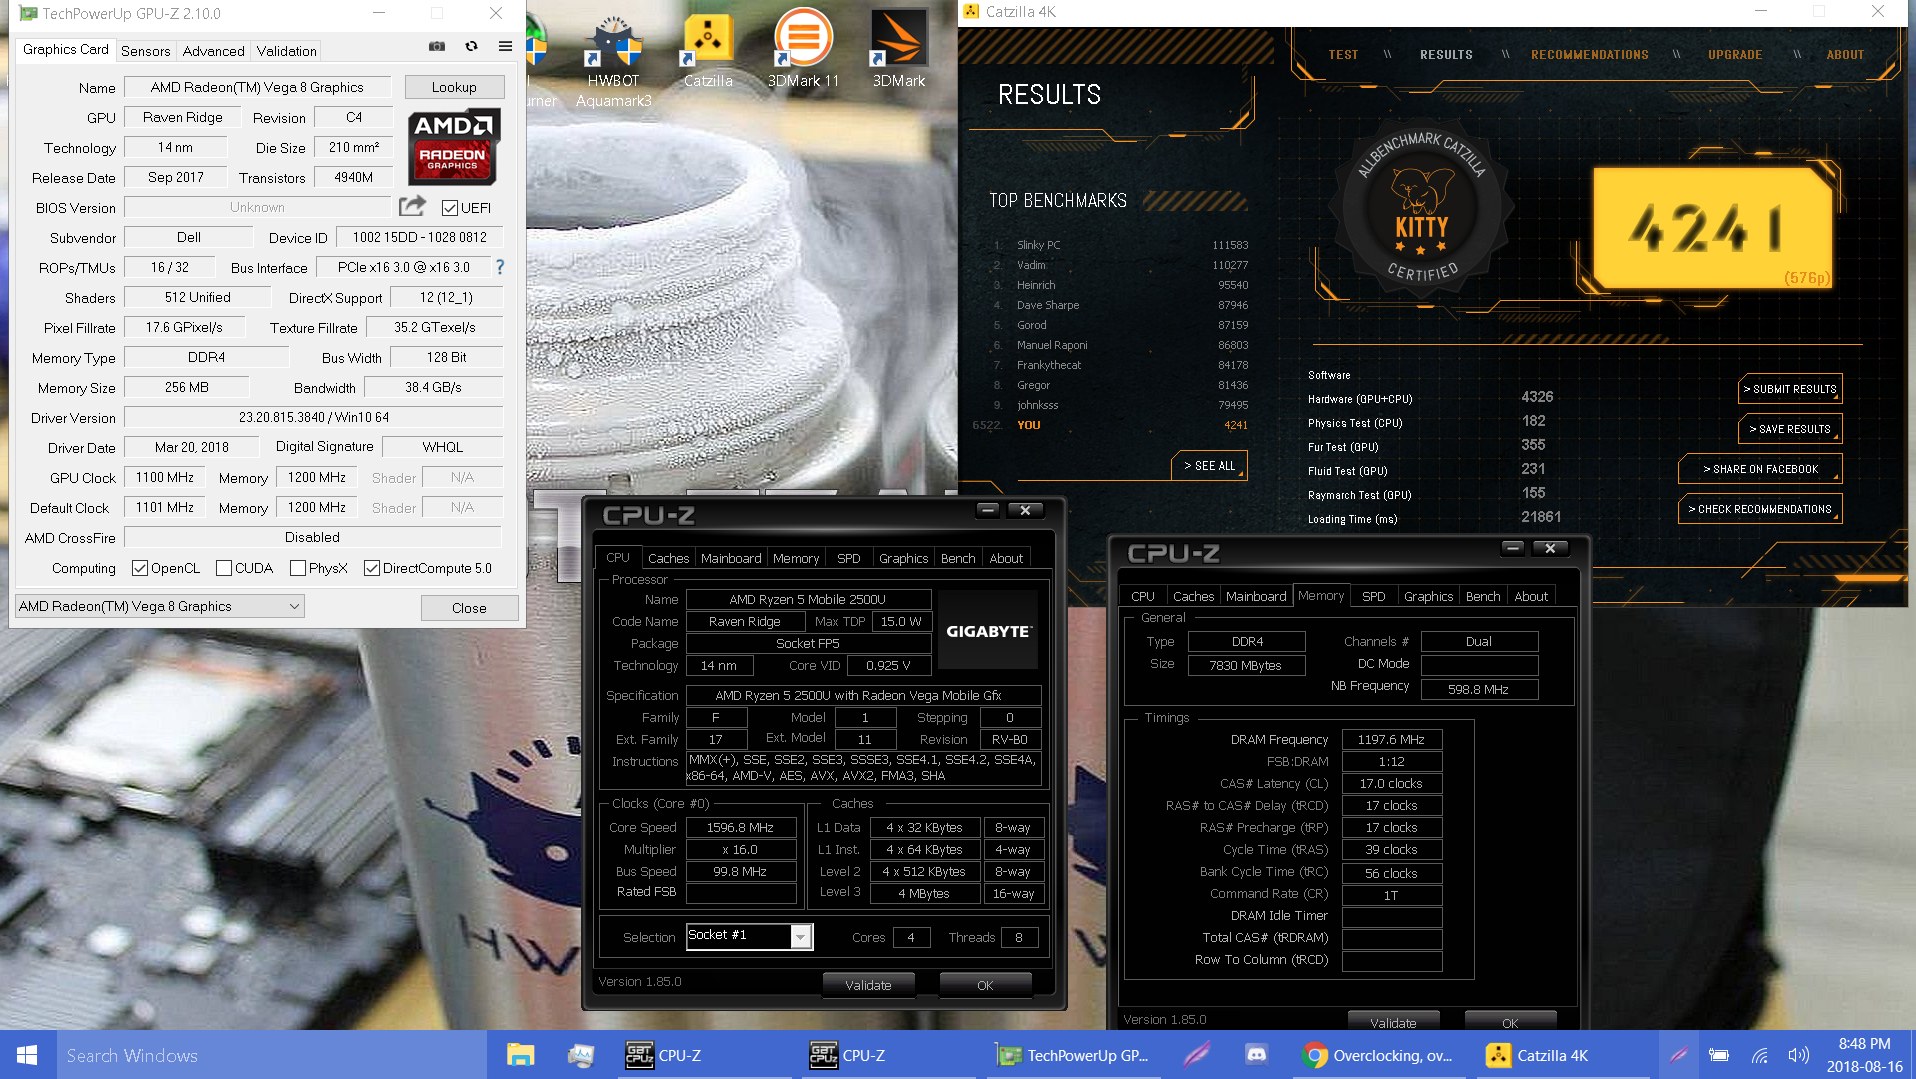Open Socket #1 selection dropdown in CPU-Z
Image resolution: width=1916 pixels, height=1079 pixels.
click(749, 936)
